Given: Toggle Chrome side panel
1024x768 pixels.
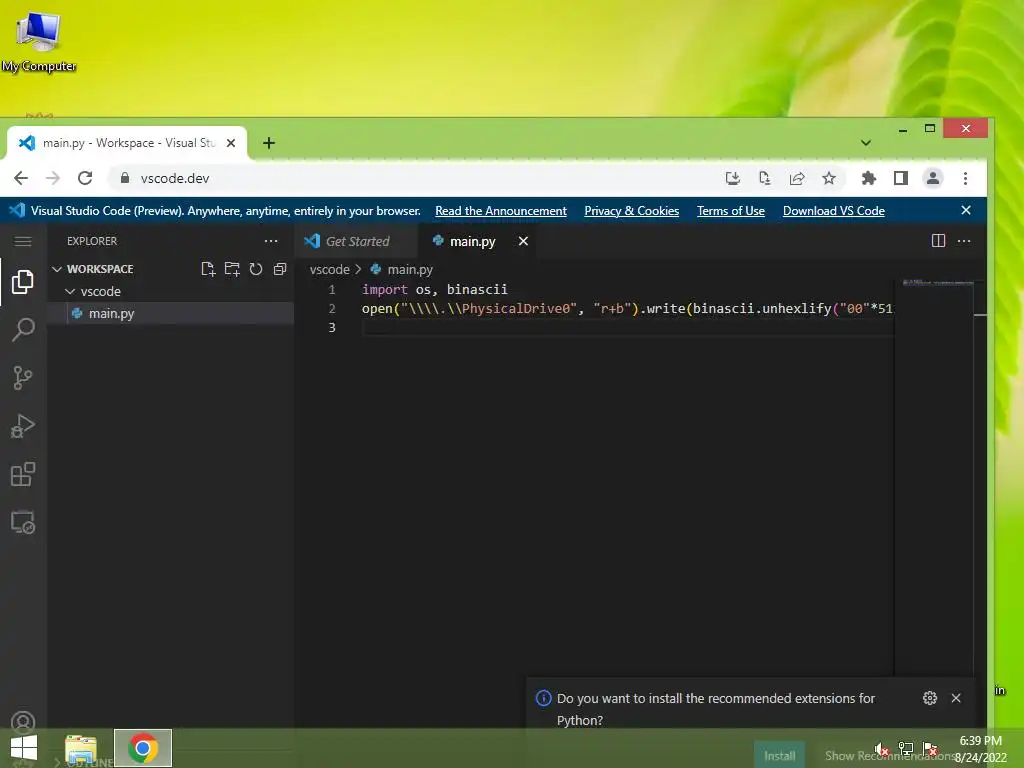Looking at the screenshot, I should coord(901,178).
